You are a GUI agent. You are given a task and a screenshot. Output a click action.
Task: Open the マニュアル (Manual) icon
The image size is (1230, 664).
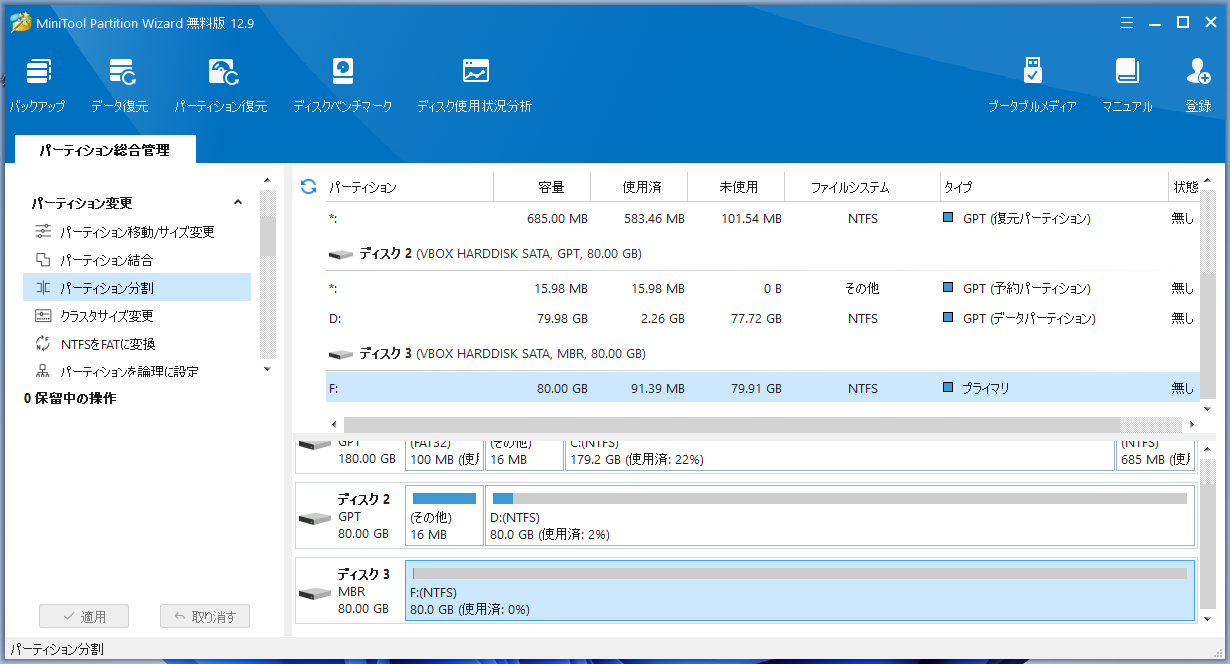click(1127, 84)
